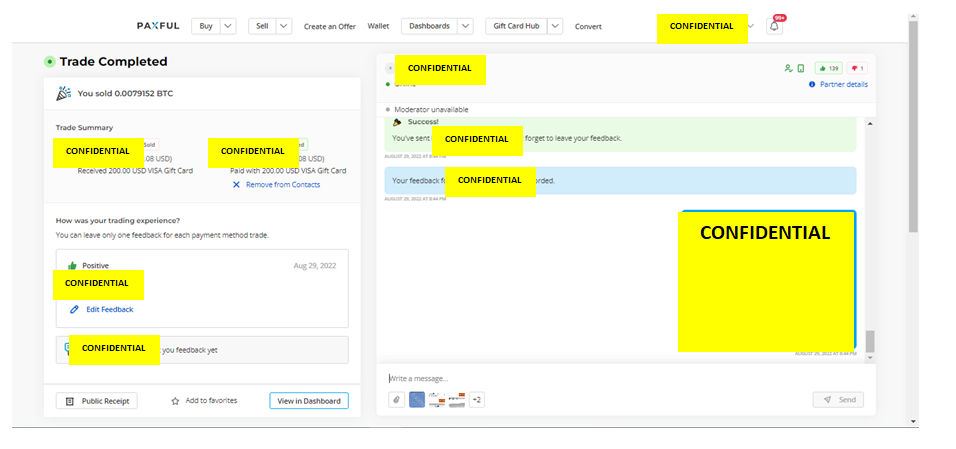Open Partner details link
This screenshot has height=449, width=956.
tap(844, 84)
